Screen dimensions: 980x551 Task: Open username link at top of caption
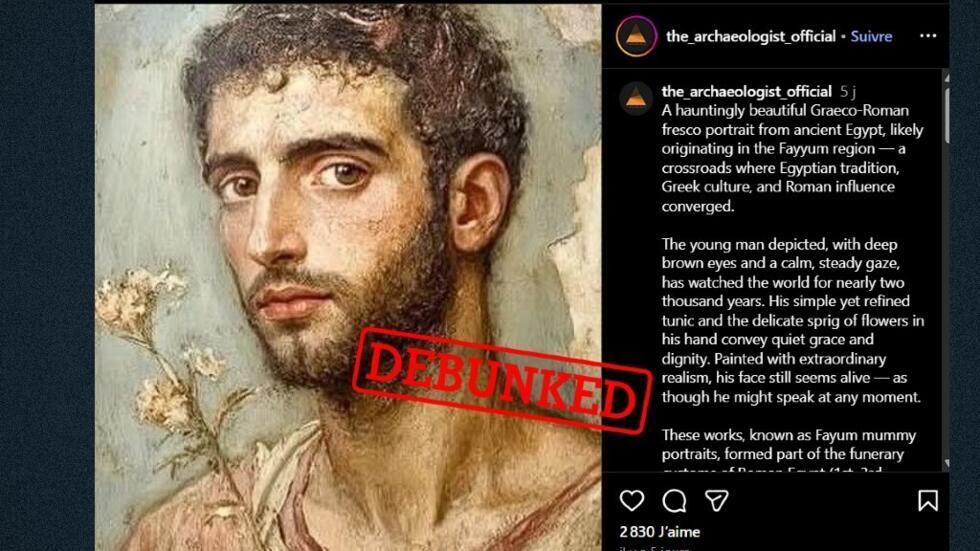[x=746, y=91]
